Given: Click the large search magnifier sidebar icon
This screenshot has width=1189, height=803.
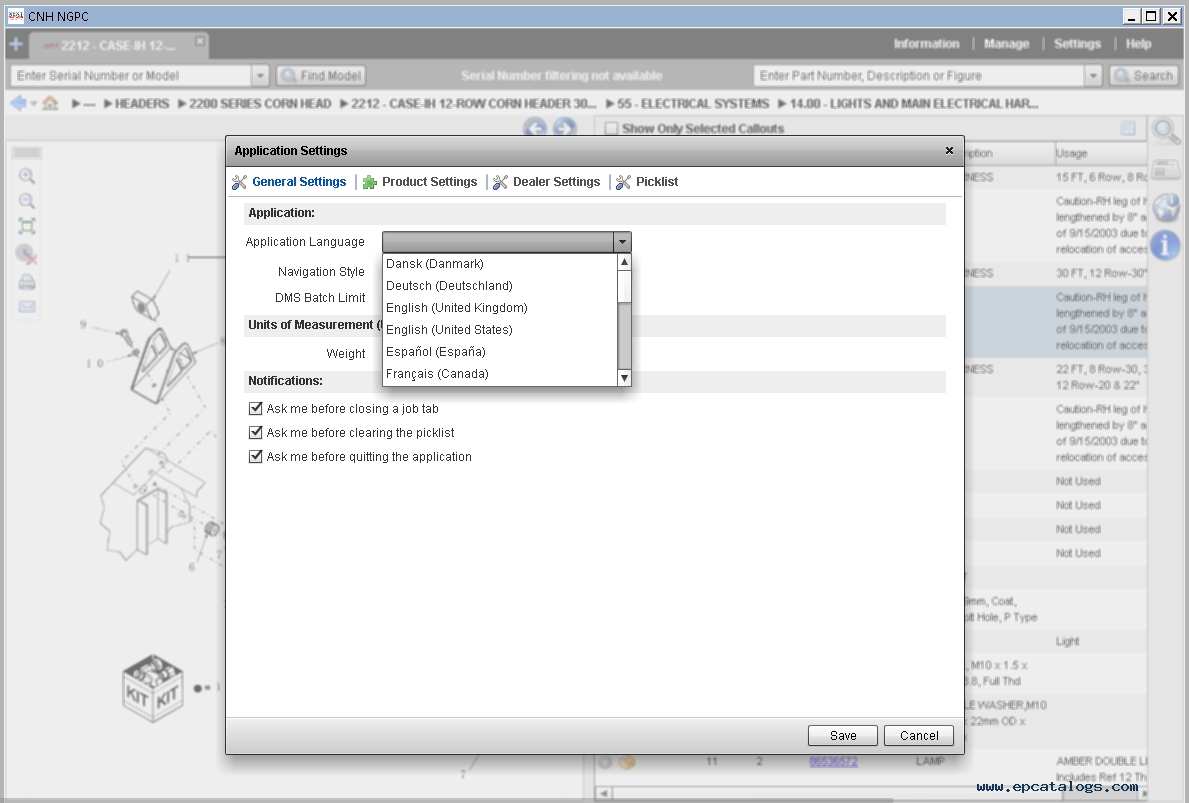Looking at the screenshot, I should [1165, 132].
